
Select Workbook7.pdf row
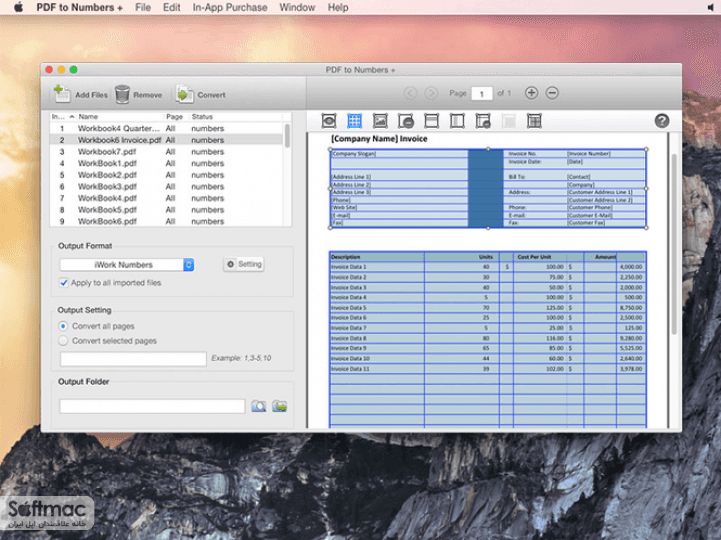click(x=166, y=152)
